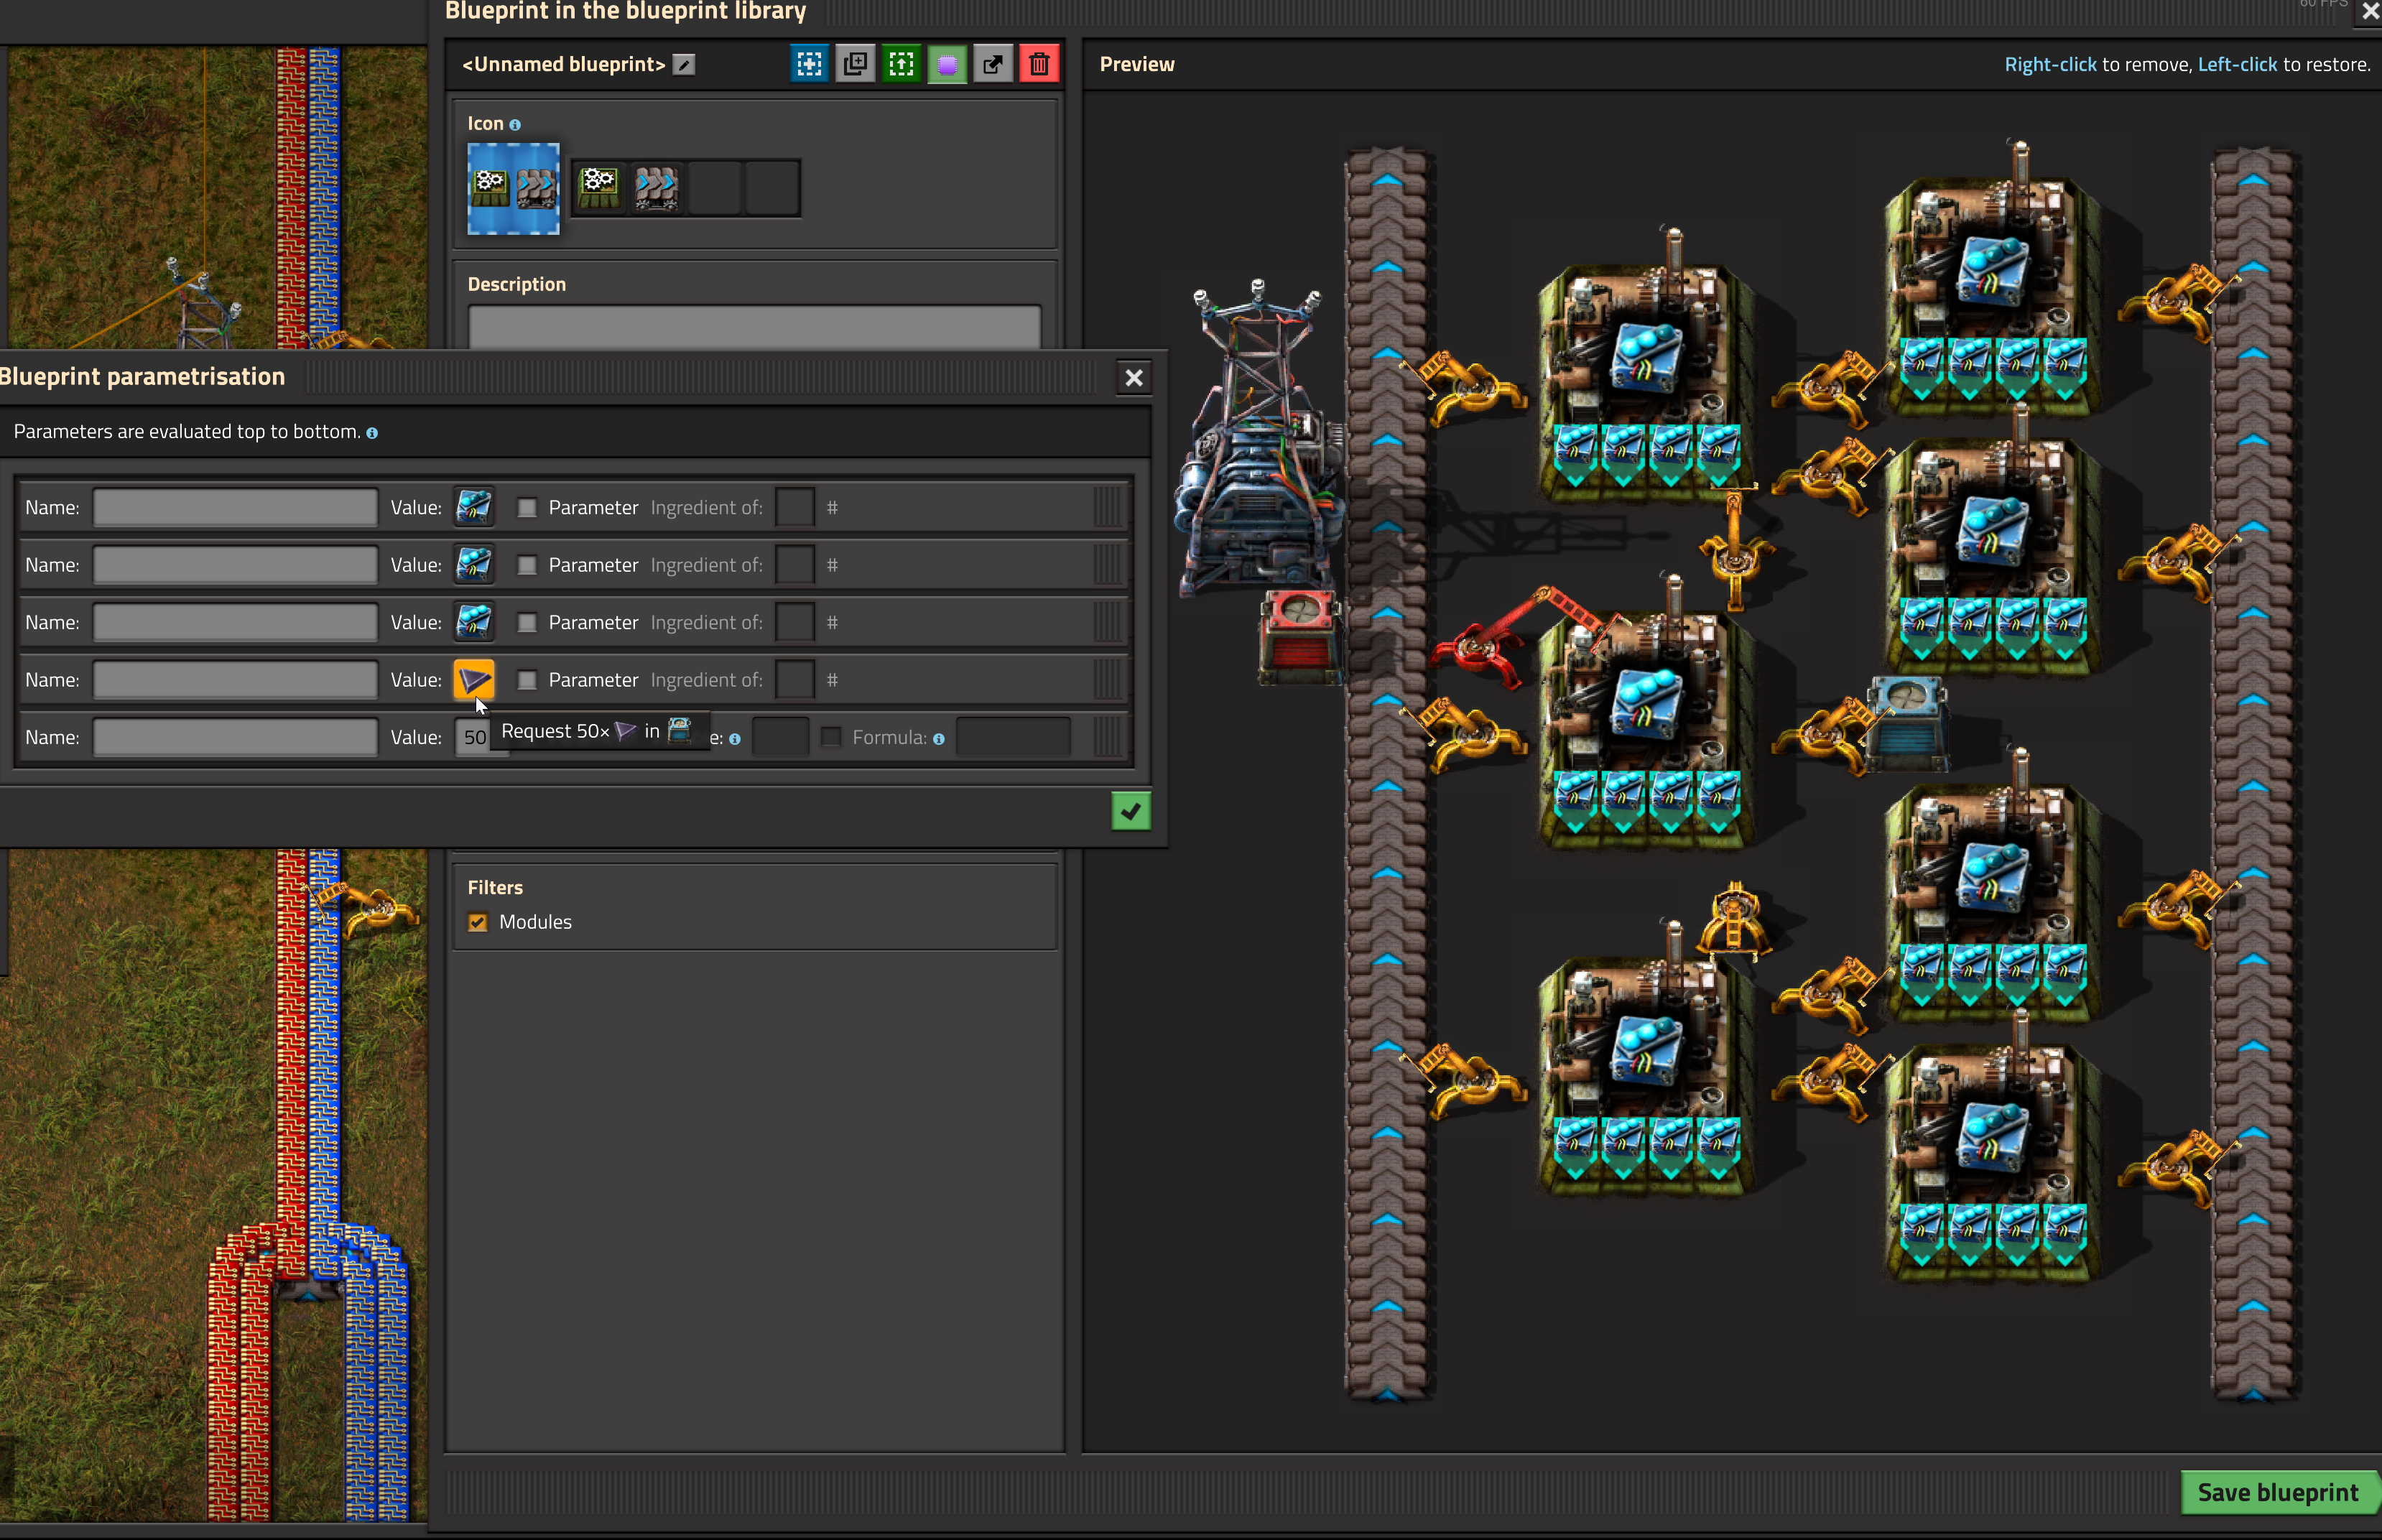Click 'Ingredient of' slot in first row
The width and height of the screenshot is (2382, 1540).
pos(795,507)
